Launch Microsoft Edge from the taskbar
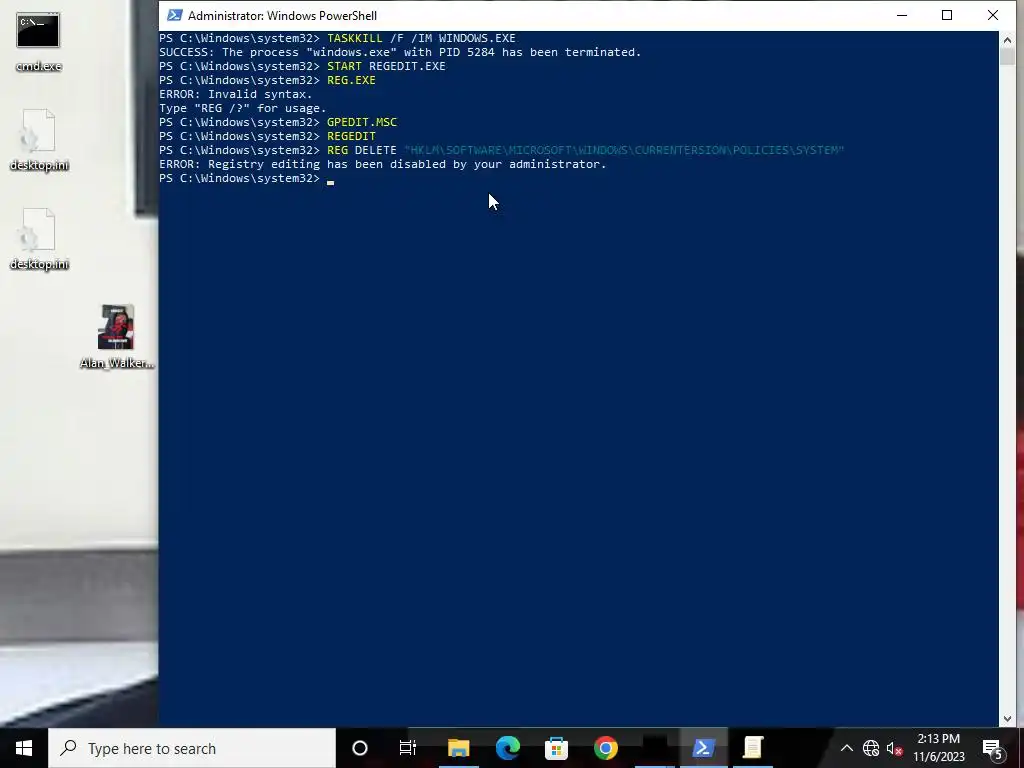This screenshot has height=768, width=1024. [507, 748]
